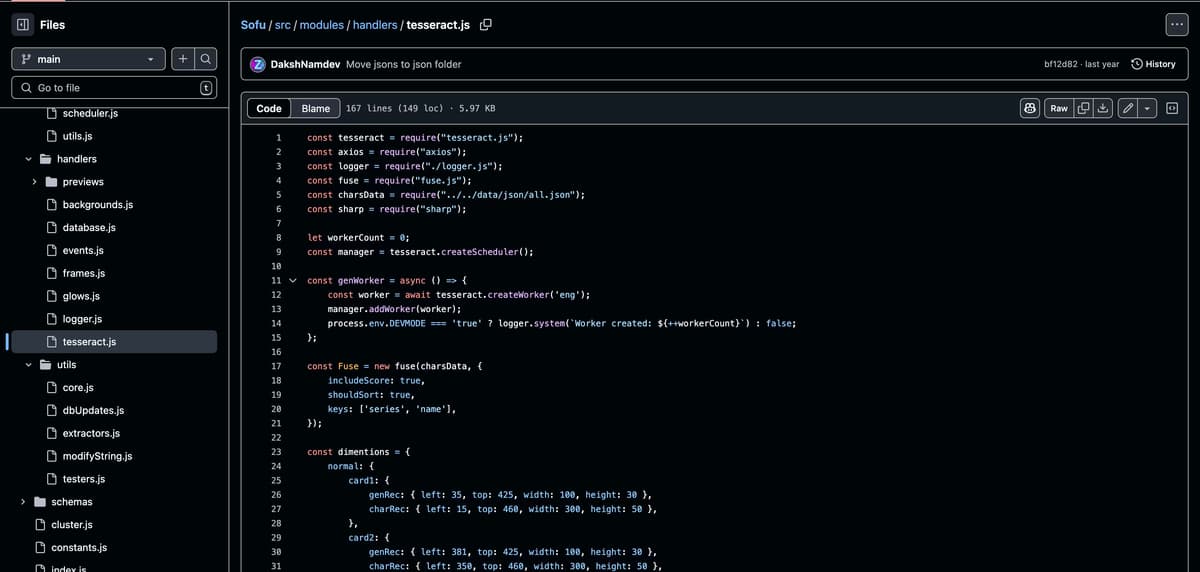Click the add file plus icon
The width and height of the screenshot is (1200, 572).
tap(184, 59)
